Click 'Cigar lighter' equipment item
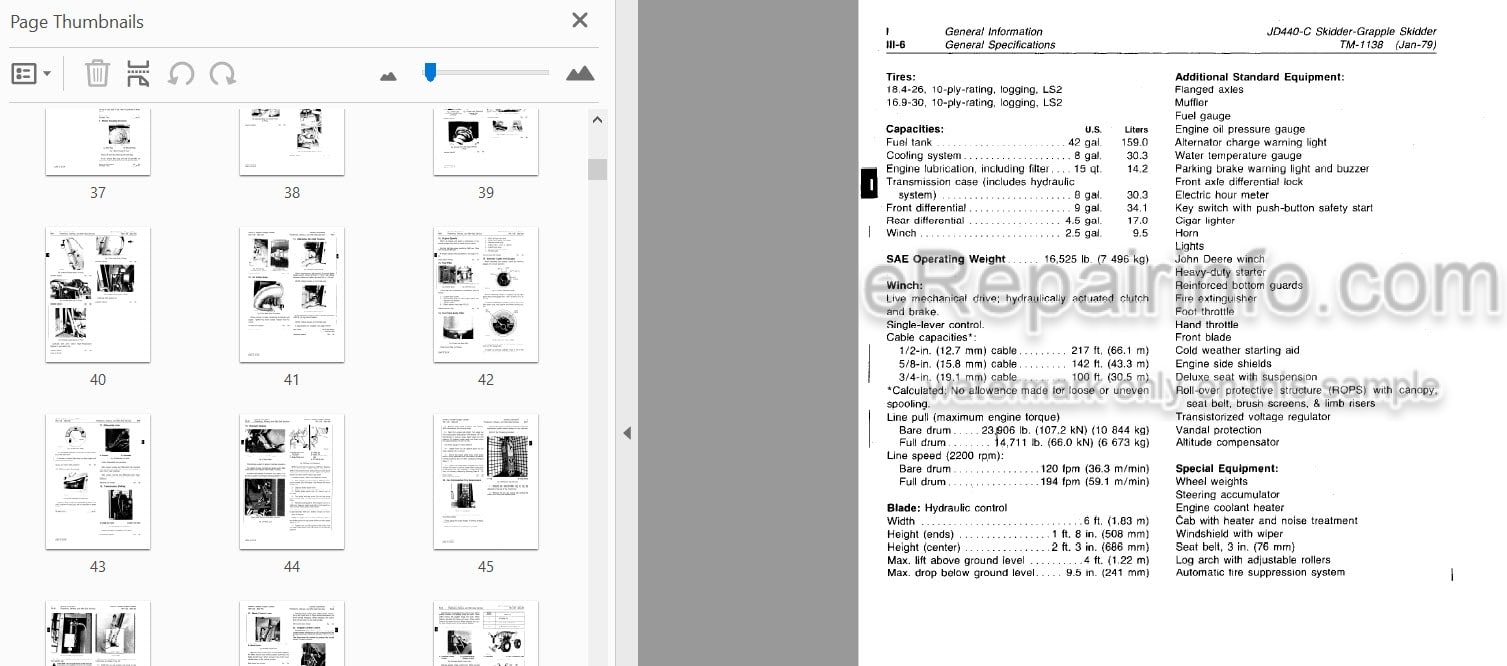1507x666 pixels. 1205,221
